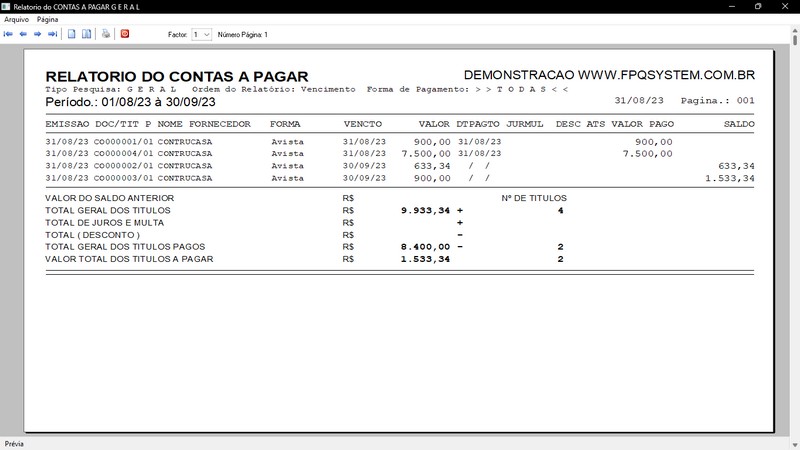800x450 pixels.
Task: Select single page view icon
Action: [x=72, y=34]
